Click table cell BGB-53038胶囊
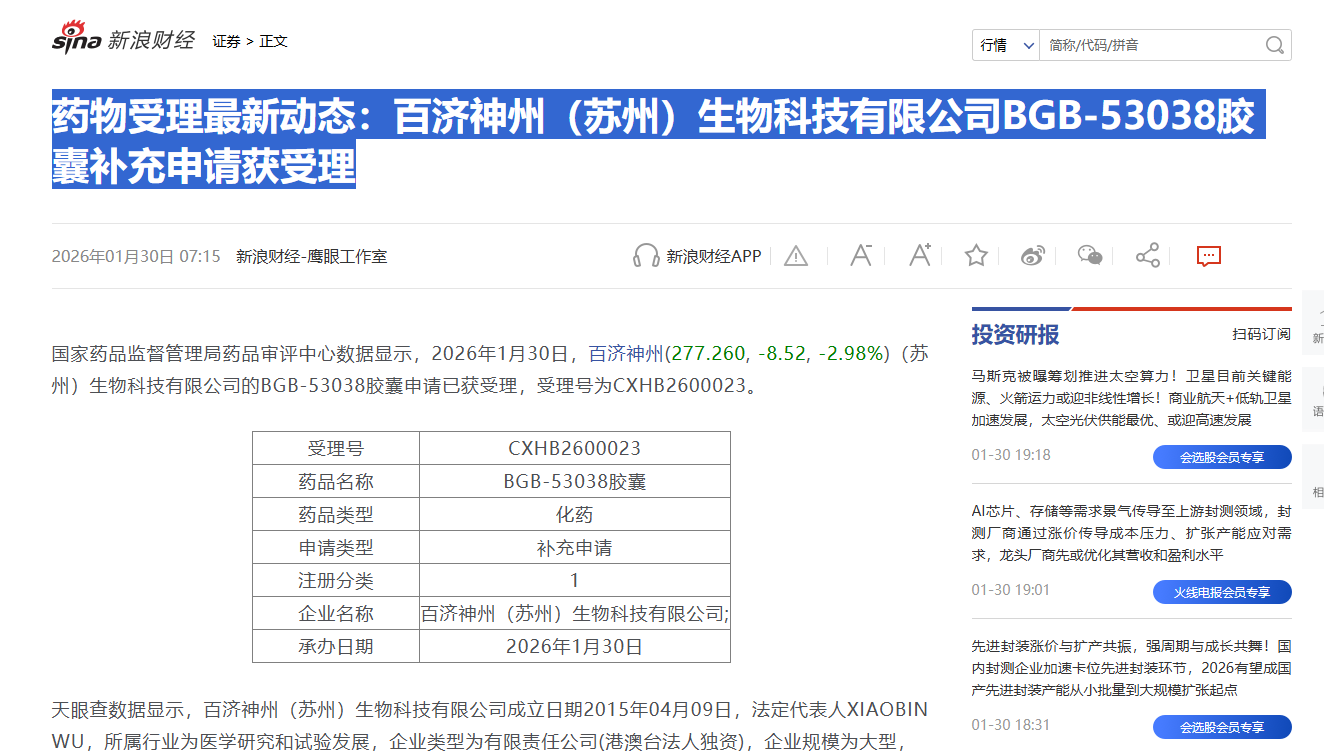Viewport: 1324px width, 752px height. (575, 481)
